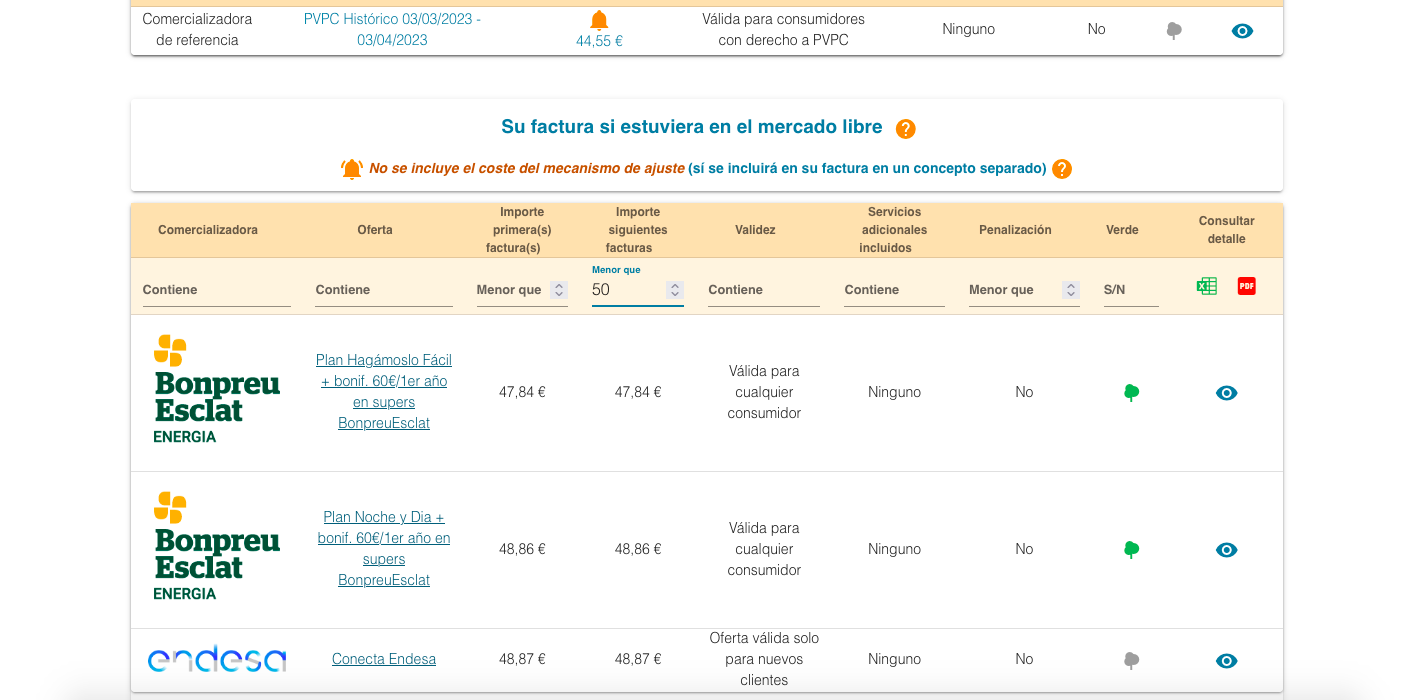The height and width of the screenshot is (700, 1415).
Task: Click No penalización cell in Hagámoslo Fácil row
Action: (1024, 392)
